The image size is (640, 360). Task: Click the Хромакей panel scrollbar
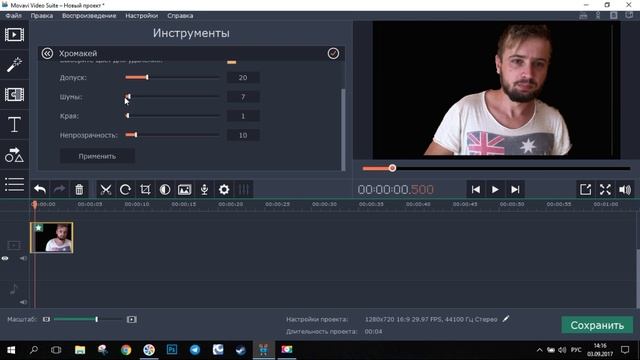(343, 129)
